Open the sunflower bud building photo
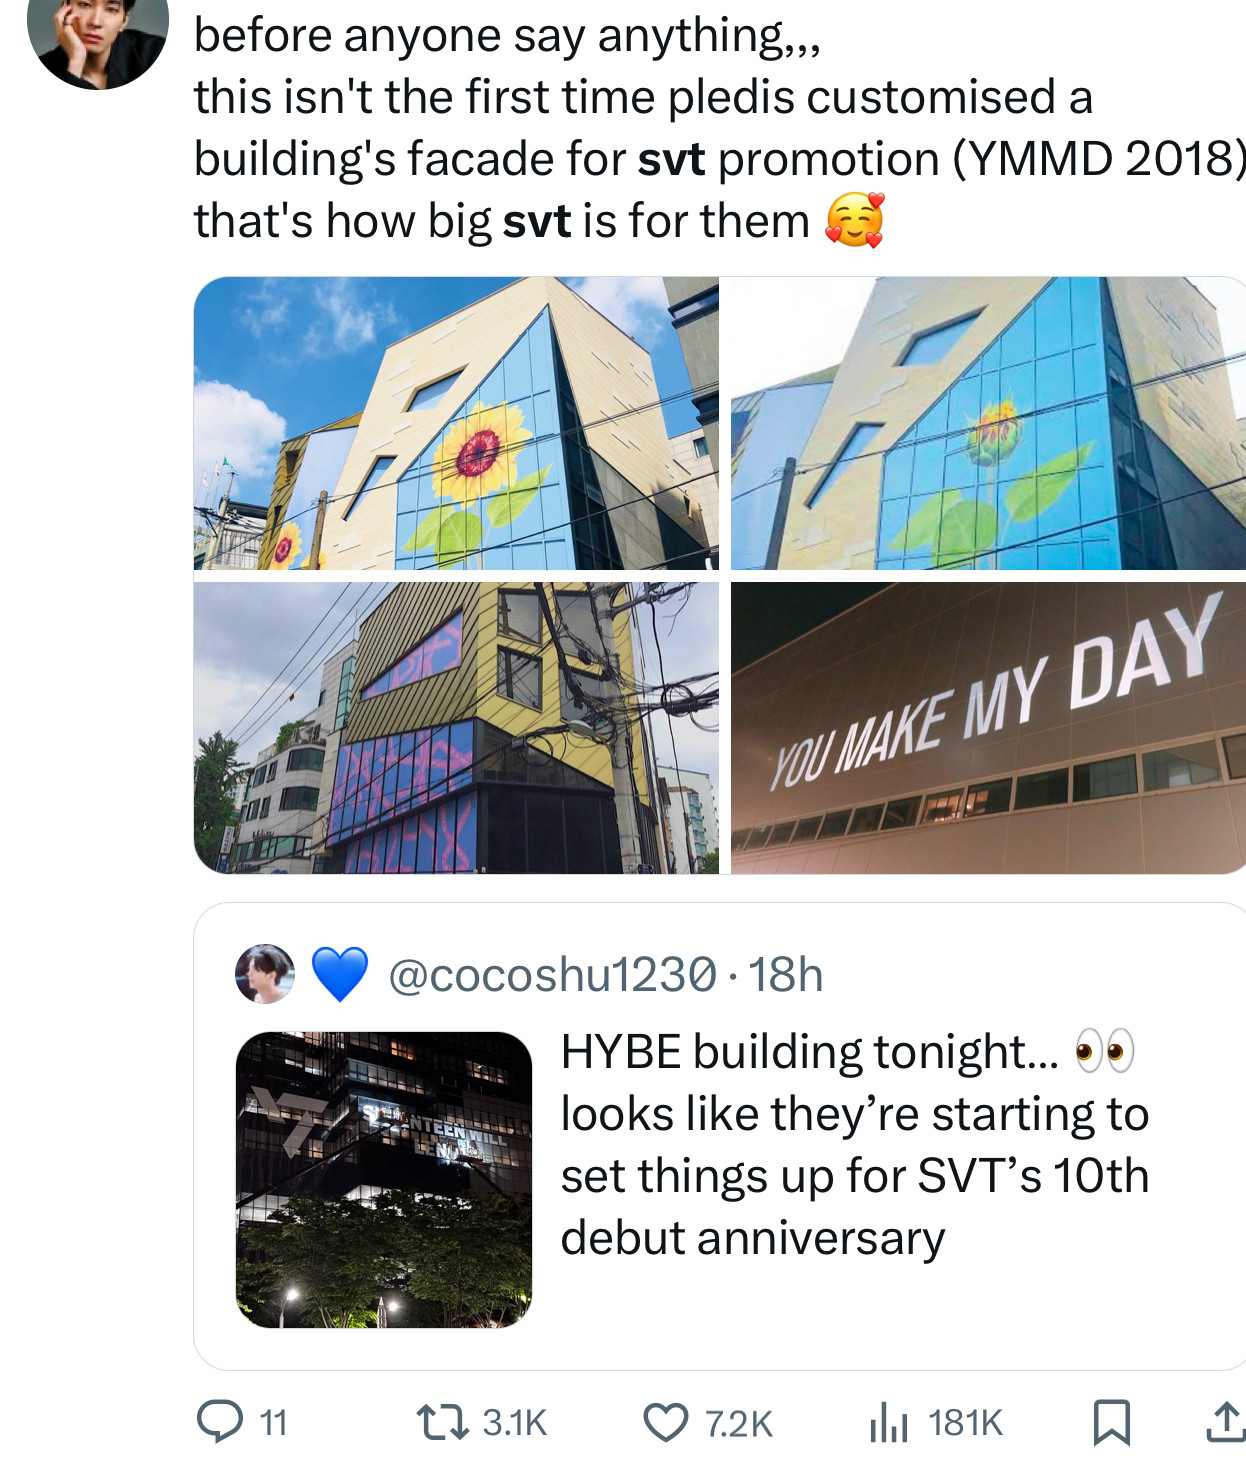This screenshot has width=1246, height=1473. 988,423
